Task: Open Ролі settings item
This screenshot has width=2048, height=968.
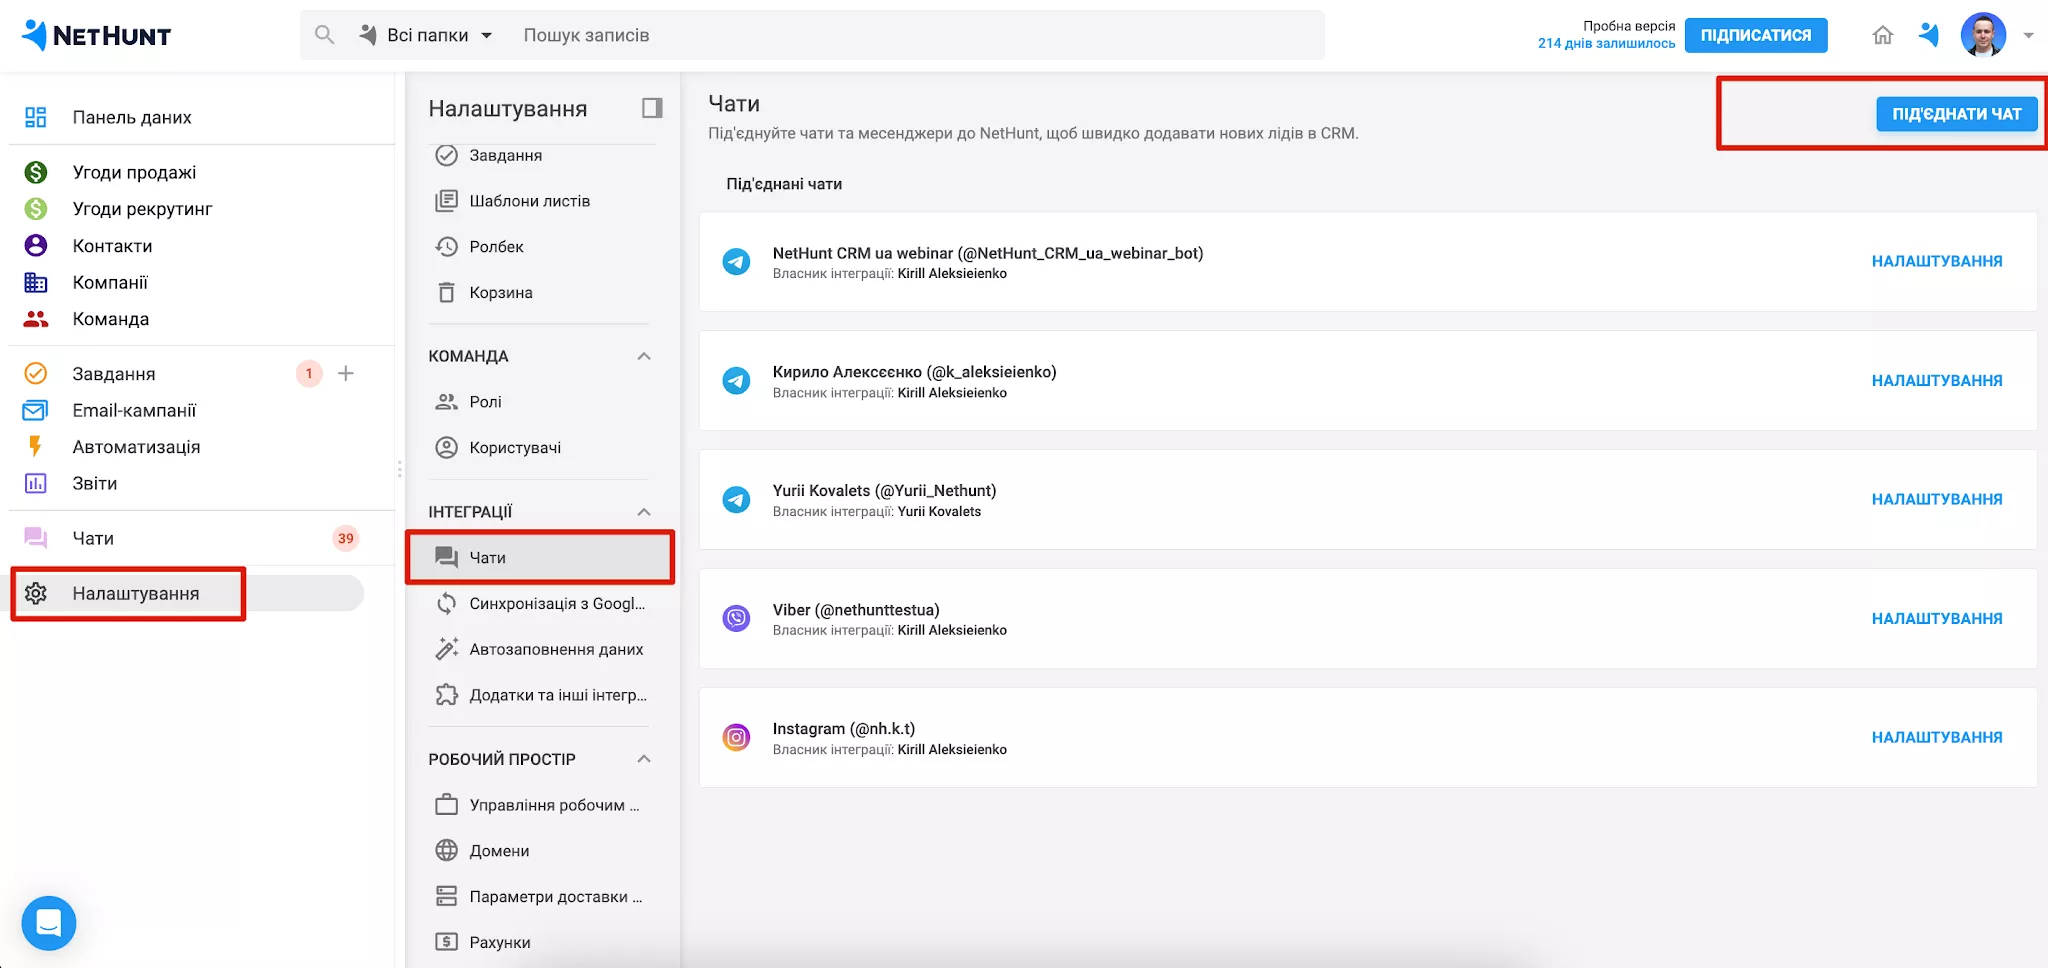Action: pyautogui.click(x=485, y=402)
